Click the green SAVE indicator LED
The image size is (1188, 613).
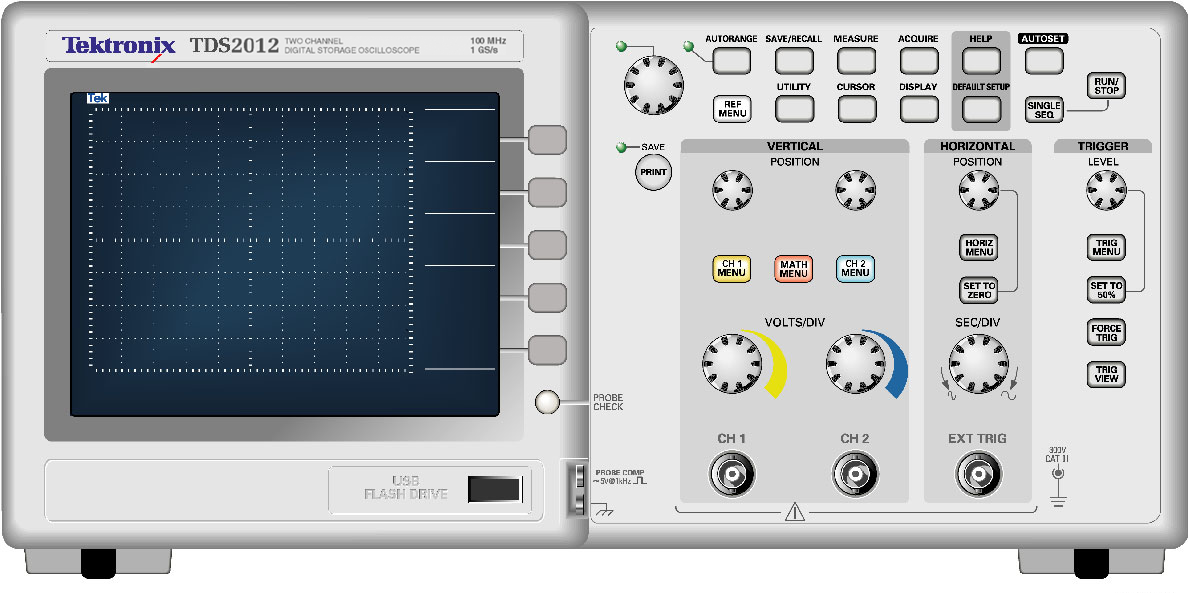pos(622,147)
